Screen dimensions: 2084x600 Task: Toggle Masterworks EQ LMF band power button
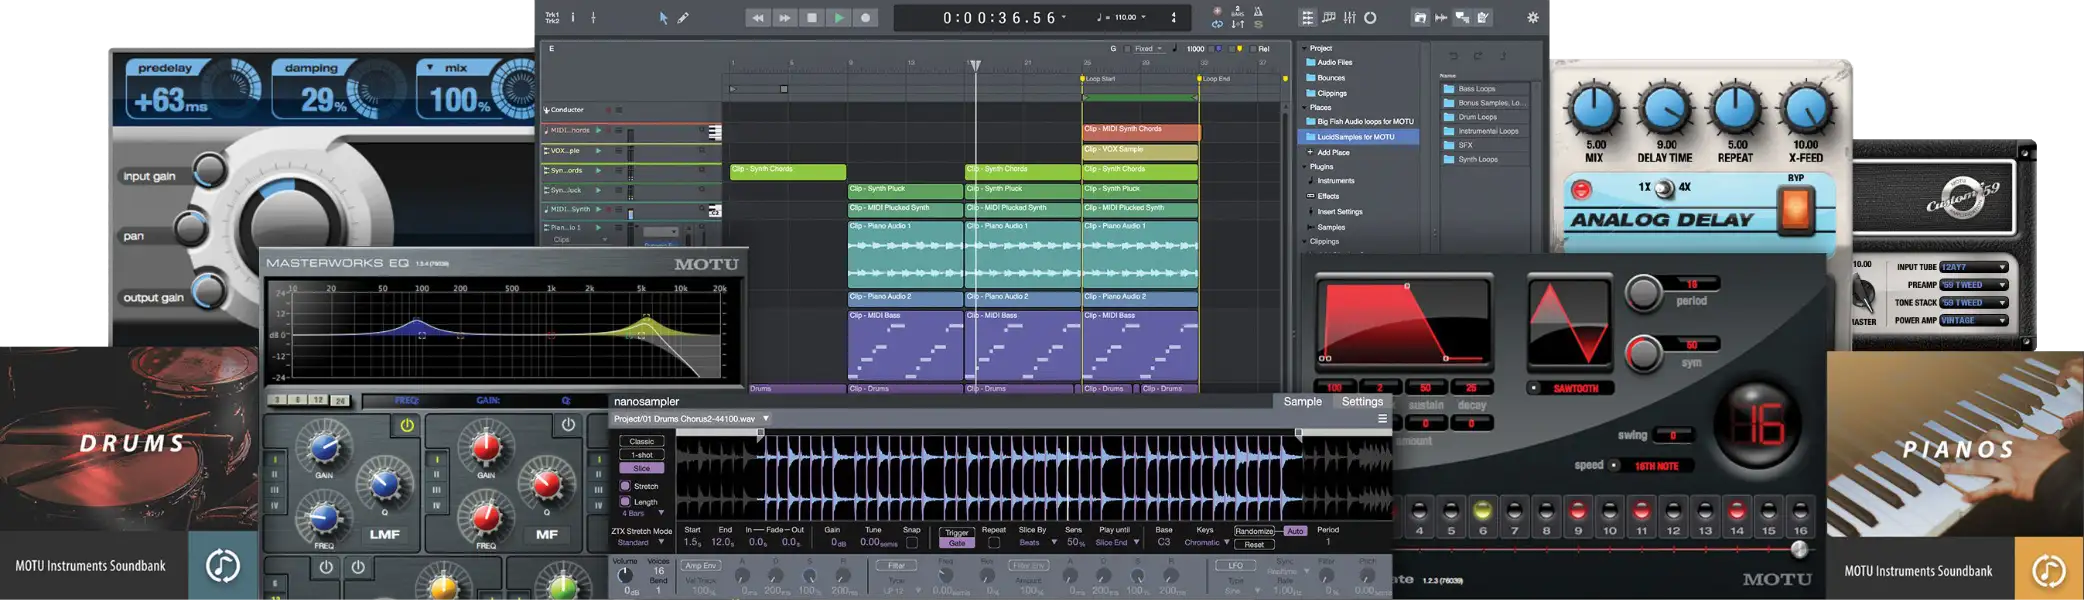[x=407, y=425]
